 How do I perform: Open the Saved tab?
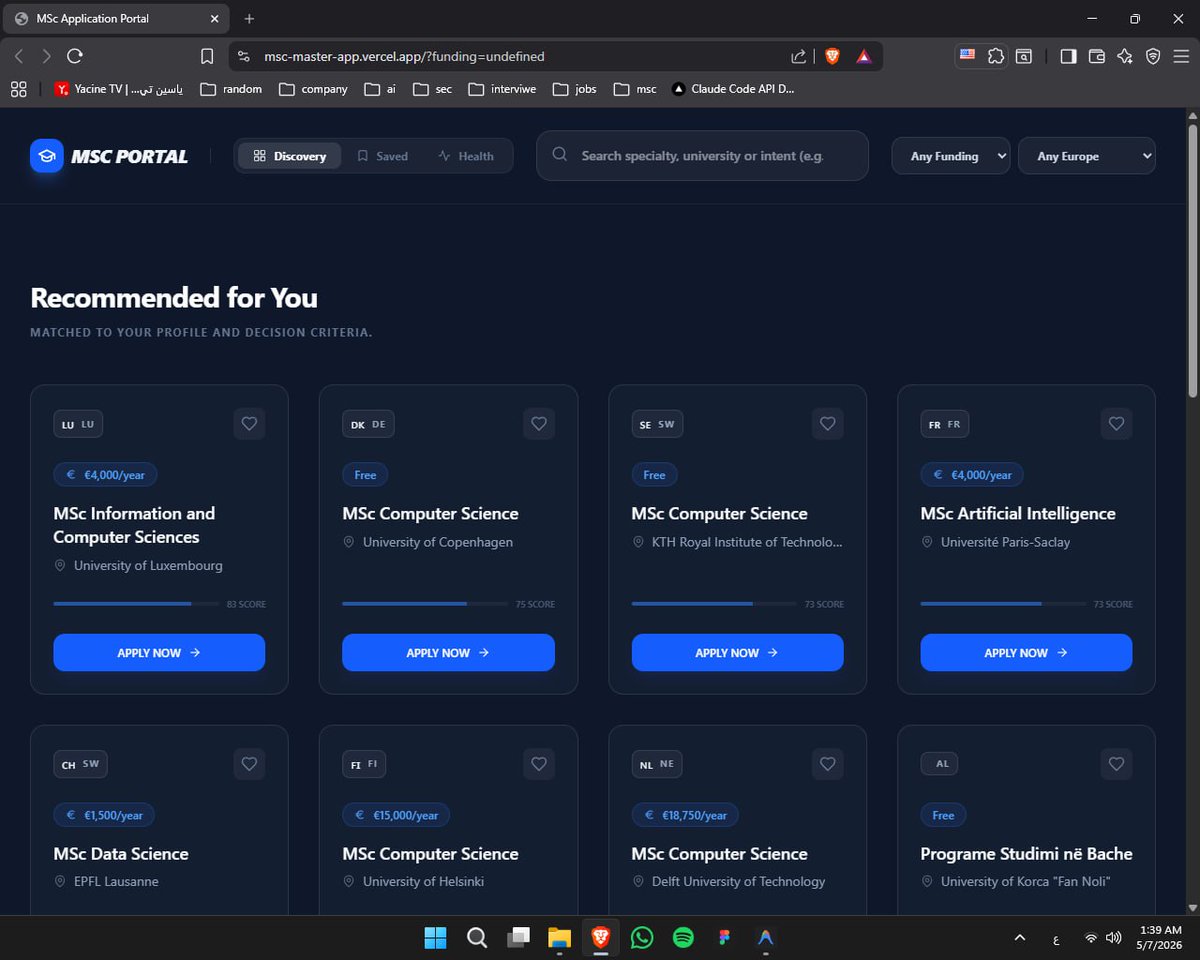coord(383,156)
